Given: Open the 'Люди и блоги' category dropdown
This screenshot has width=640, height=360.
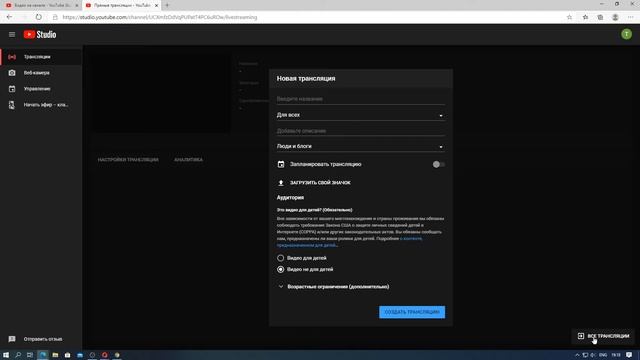Looking at the screenshot, I should 361,146.
